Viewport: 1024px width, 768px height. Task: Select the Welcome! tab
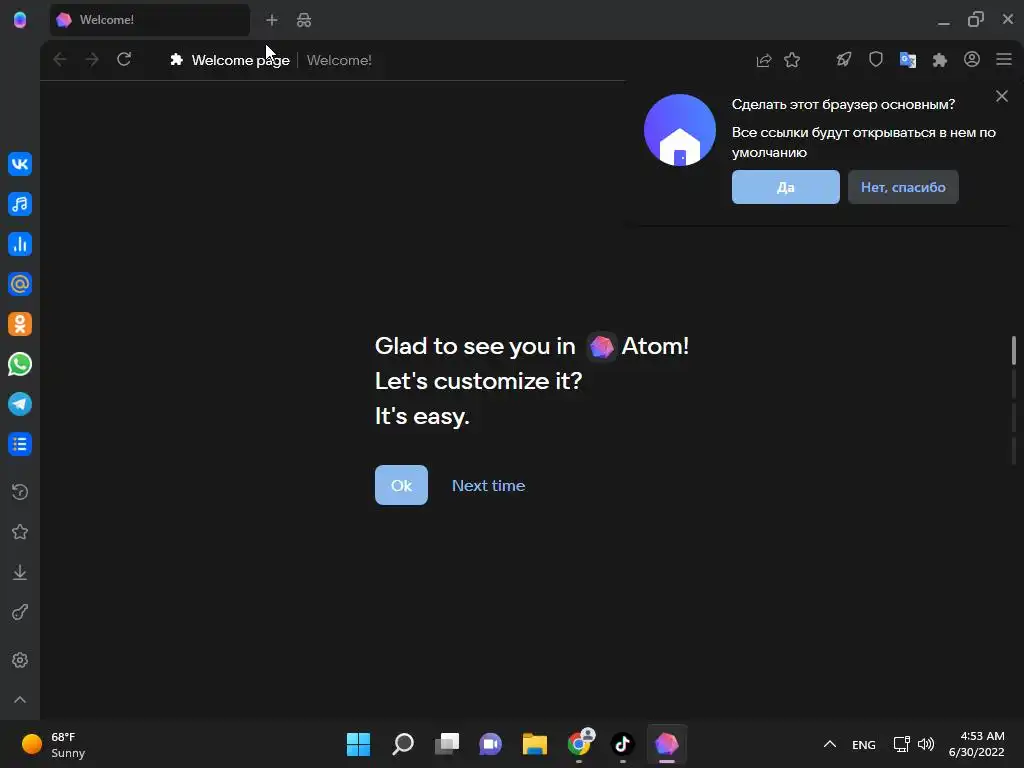[x=150, y=20]
